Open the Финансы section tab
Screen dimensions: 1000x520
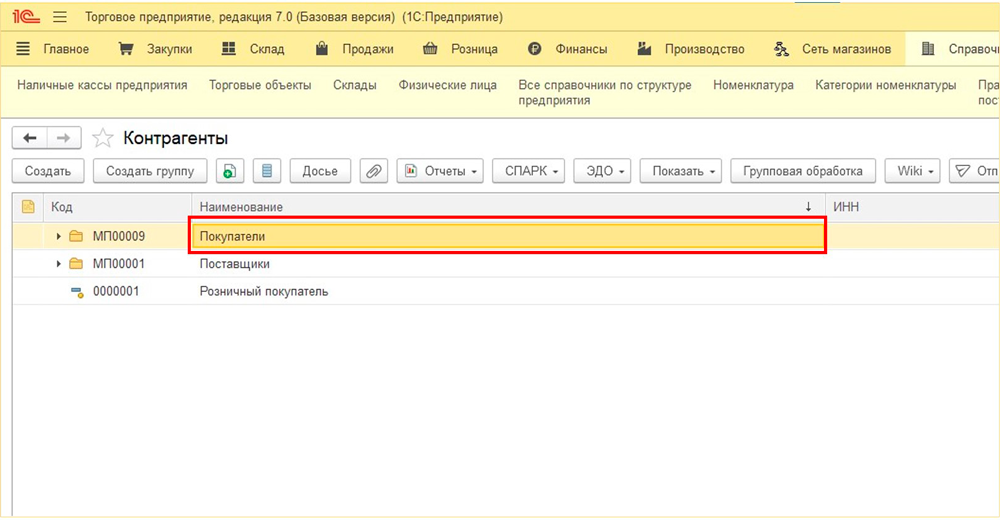pos(567,49)
